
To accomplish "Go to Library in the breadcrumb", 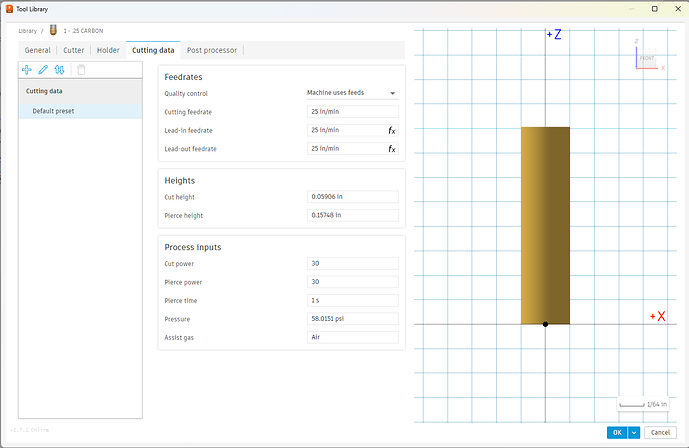I will pyautogui.click(x=27, y=31).
